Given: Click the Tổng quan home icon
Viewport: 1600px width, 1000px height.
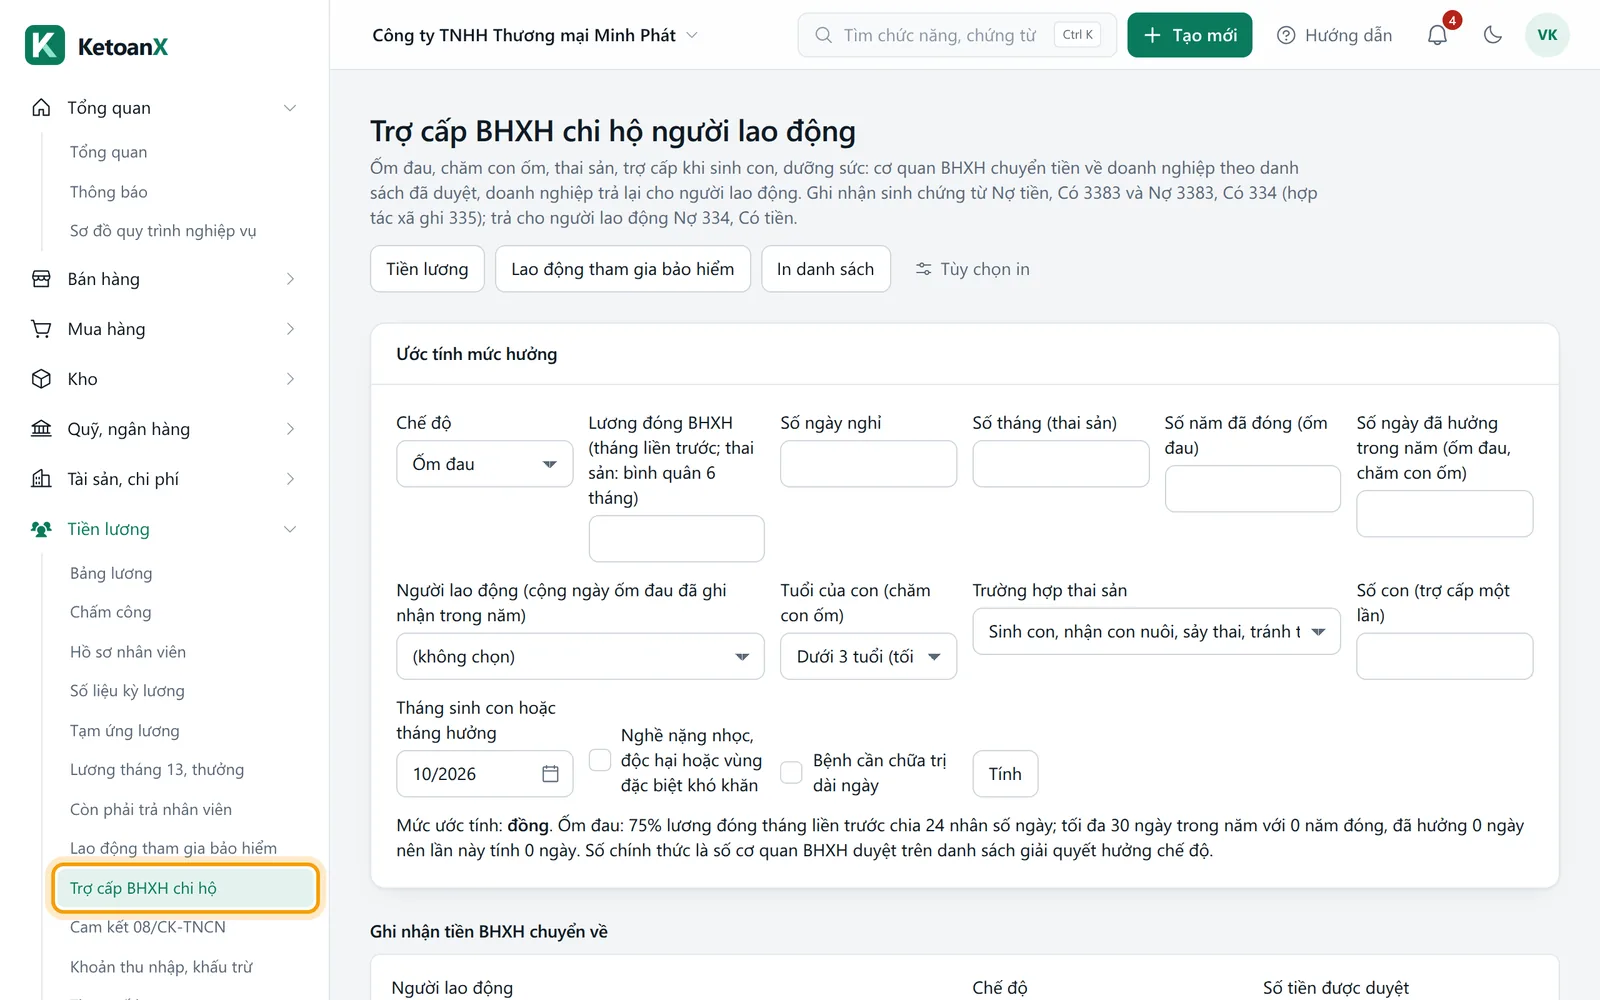Looking at the screenshot, I should pyautogui.click(x=41, y=108).
